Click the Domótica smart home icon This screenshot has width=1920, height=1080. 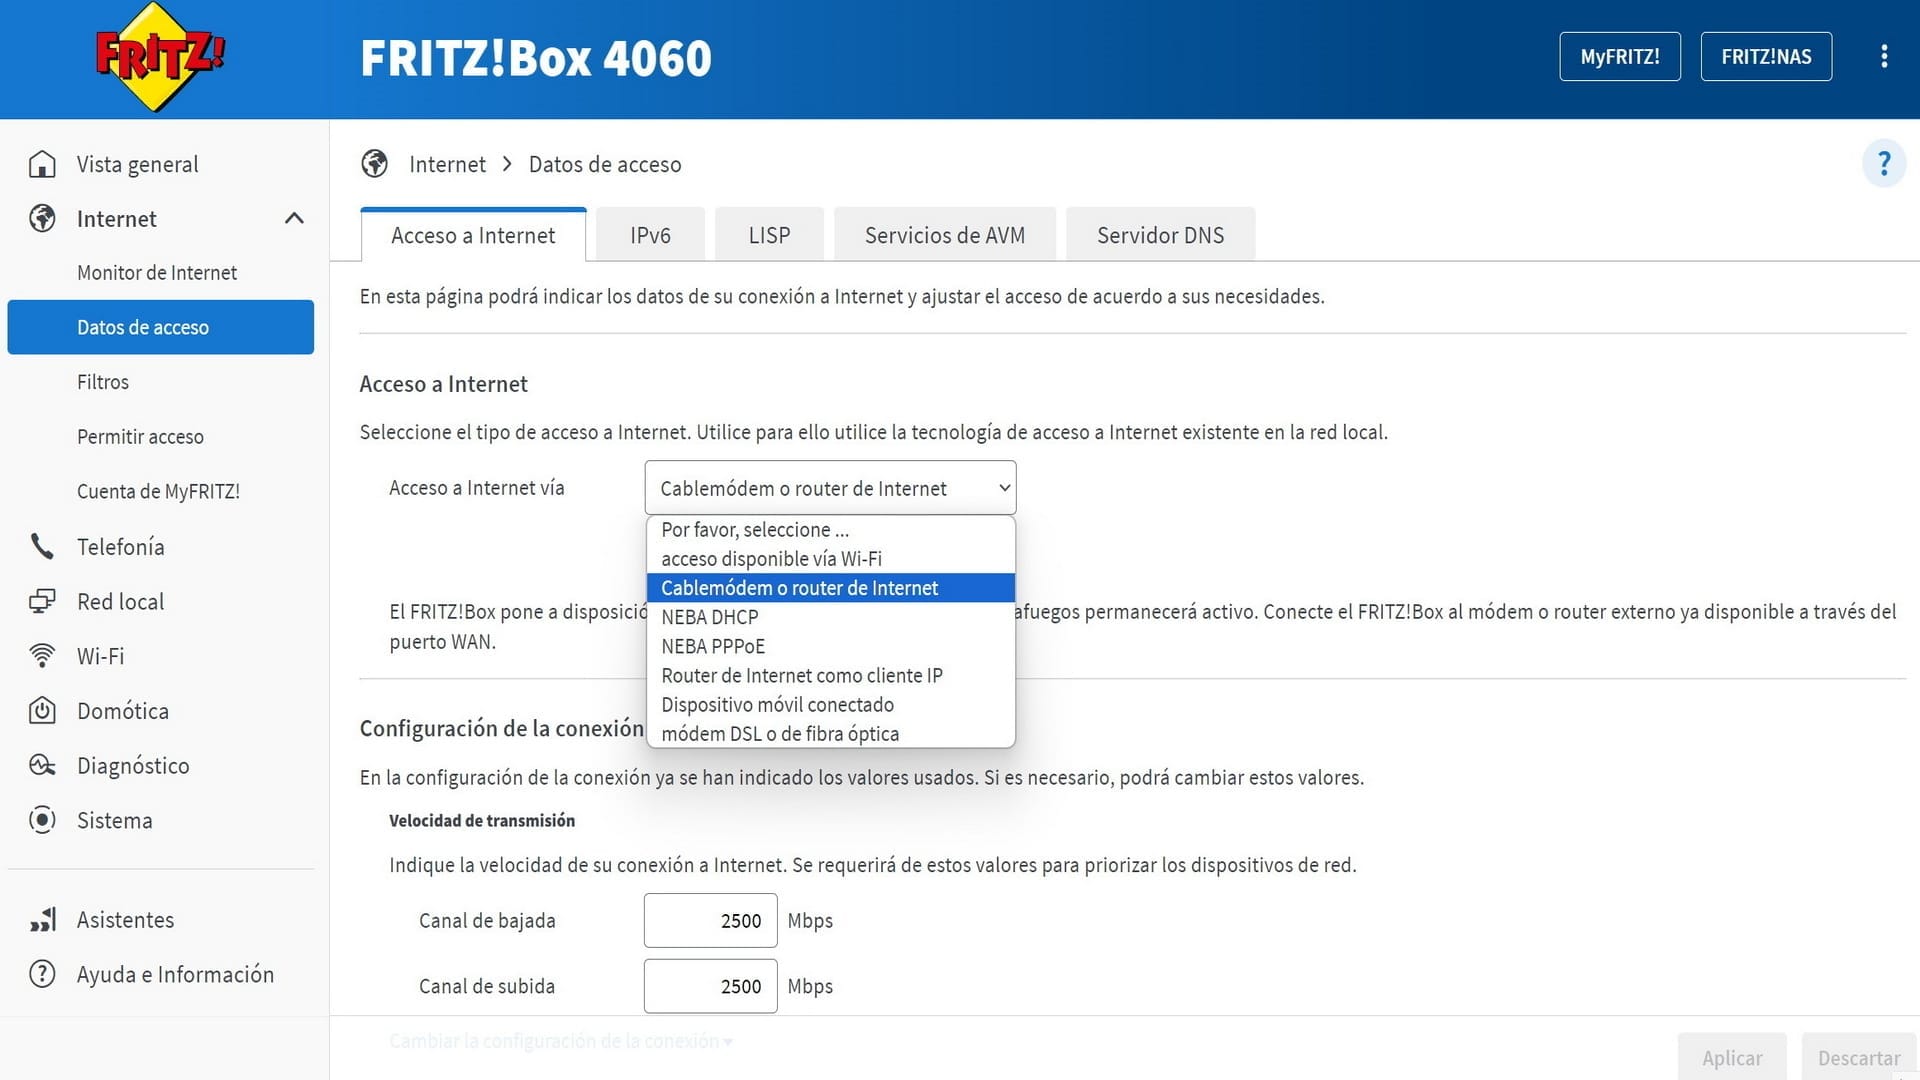pos(42,711)
